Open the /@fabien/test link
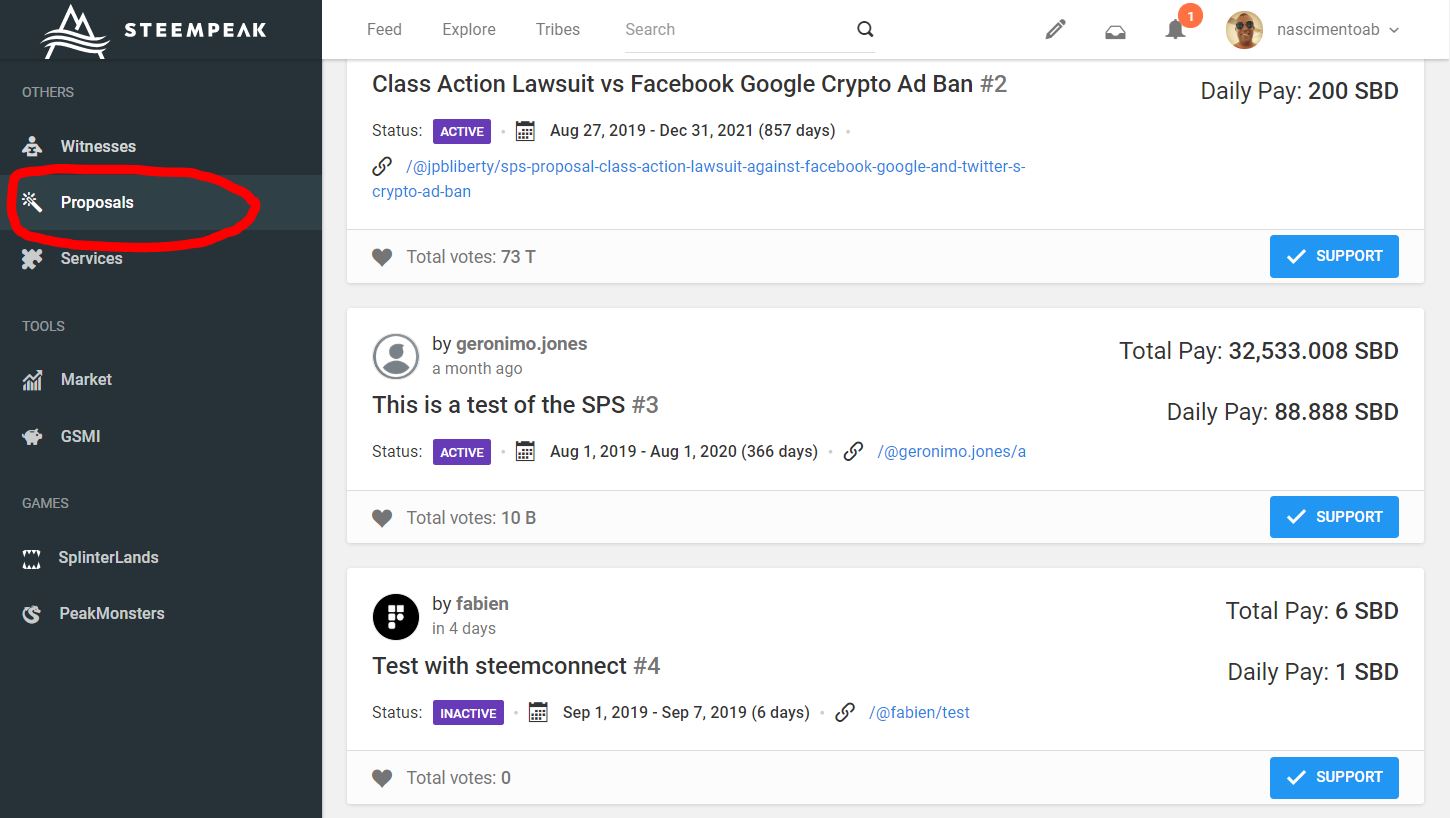 [919, 713]
